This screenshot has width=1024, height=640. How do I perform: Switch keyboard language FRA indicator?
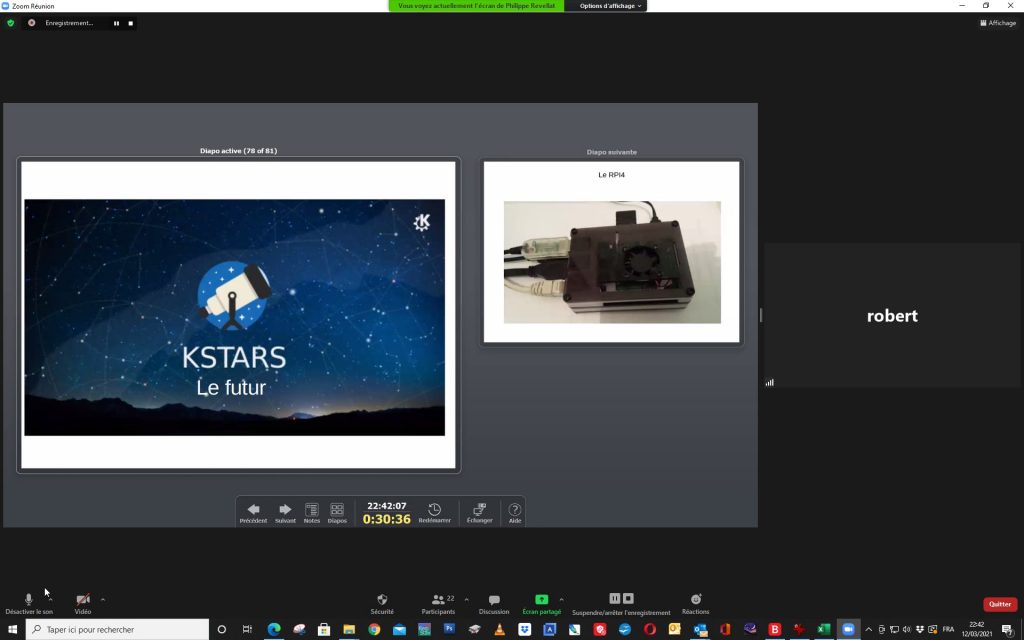tap(948, 630)
